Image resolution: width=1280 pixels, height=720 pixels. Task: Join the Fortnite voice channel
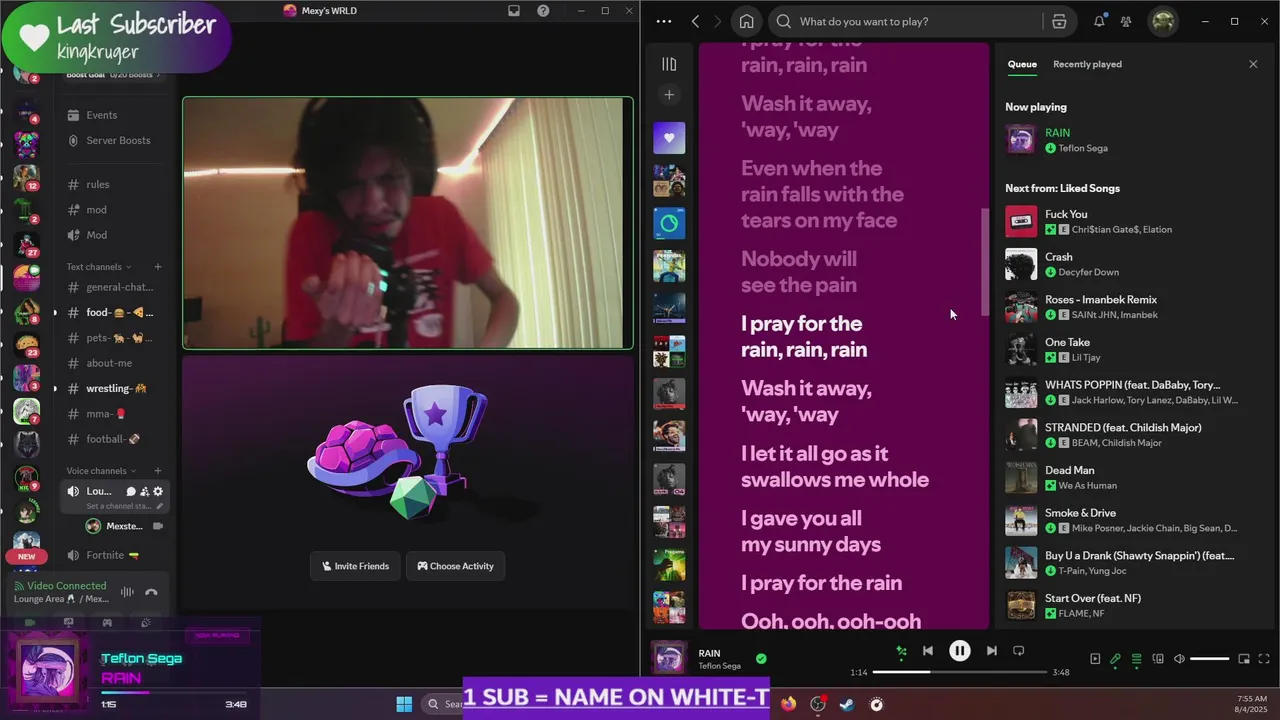point(116,555)
